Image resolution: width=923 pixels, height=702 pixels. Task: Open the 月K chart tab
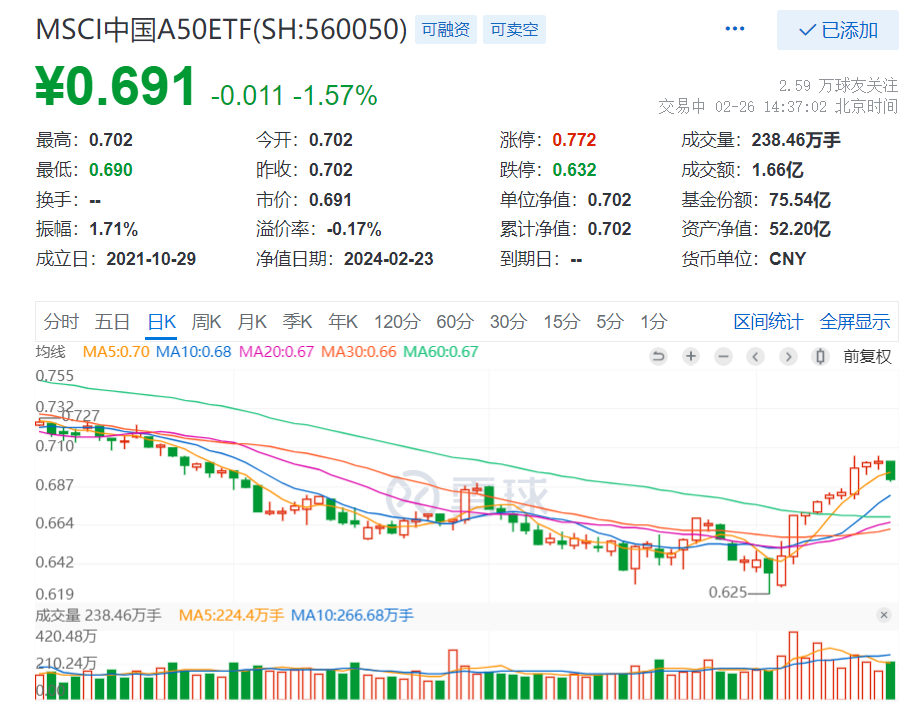[252, 322]
